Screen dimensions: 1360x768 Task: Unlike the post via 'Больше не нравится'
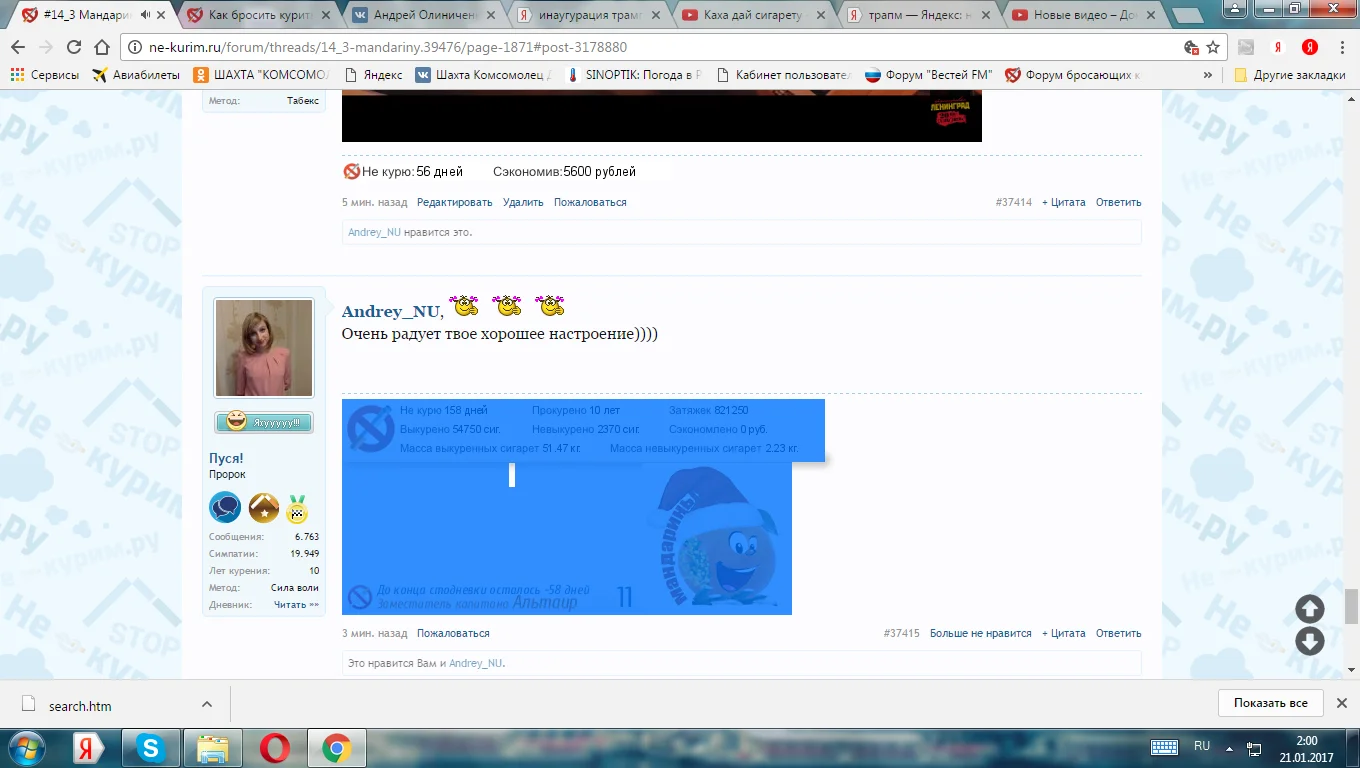(x=980, y=633)
